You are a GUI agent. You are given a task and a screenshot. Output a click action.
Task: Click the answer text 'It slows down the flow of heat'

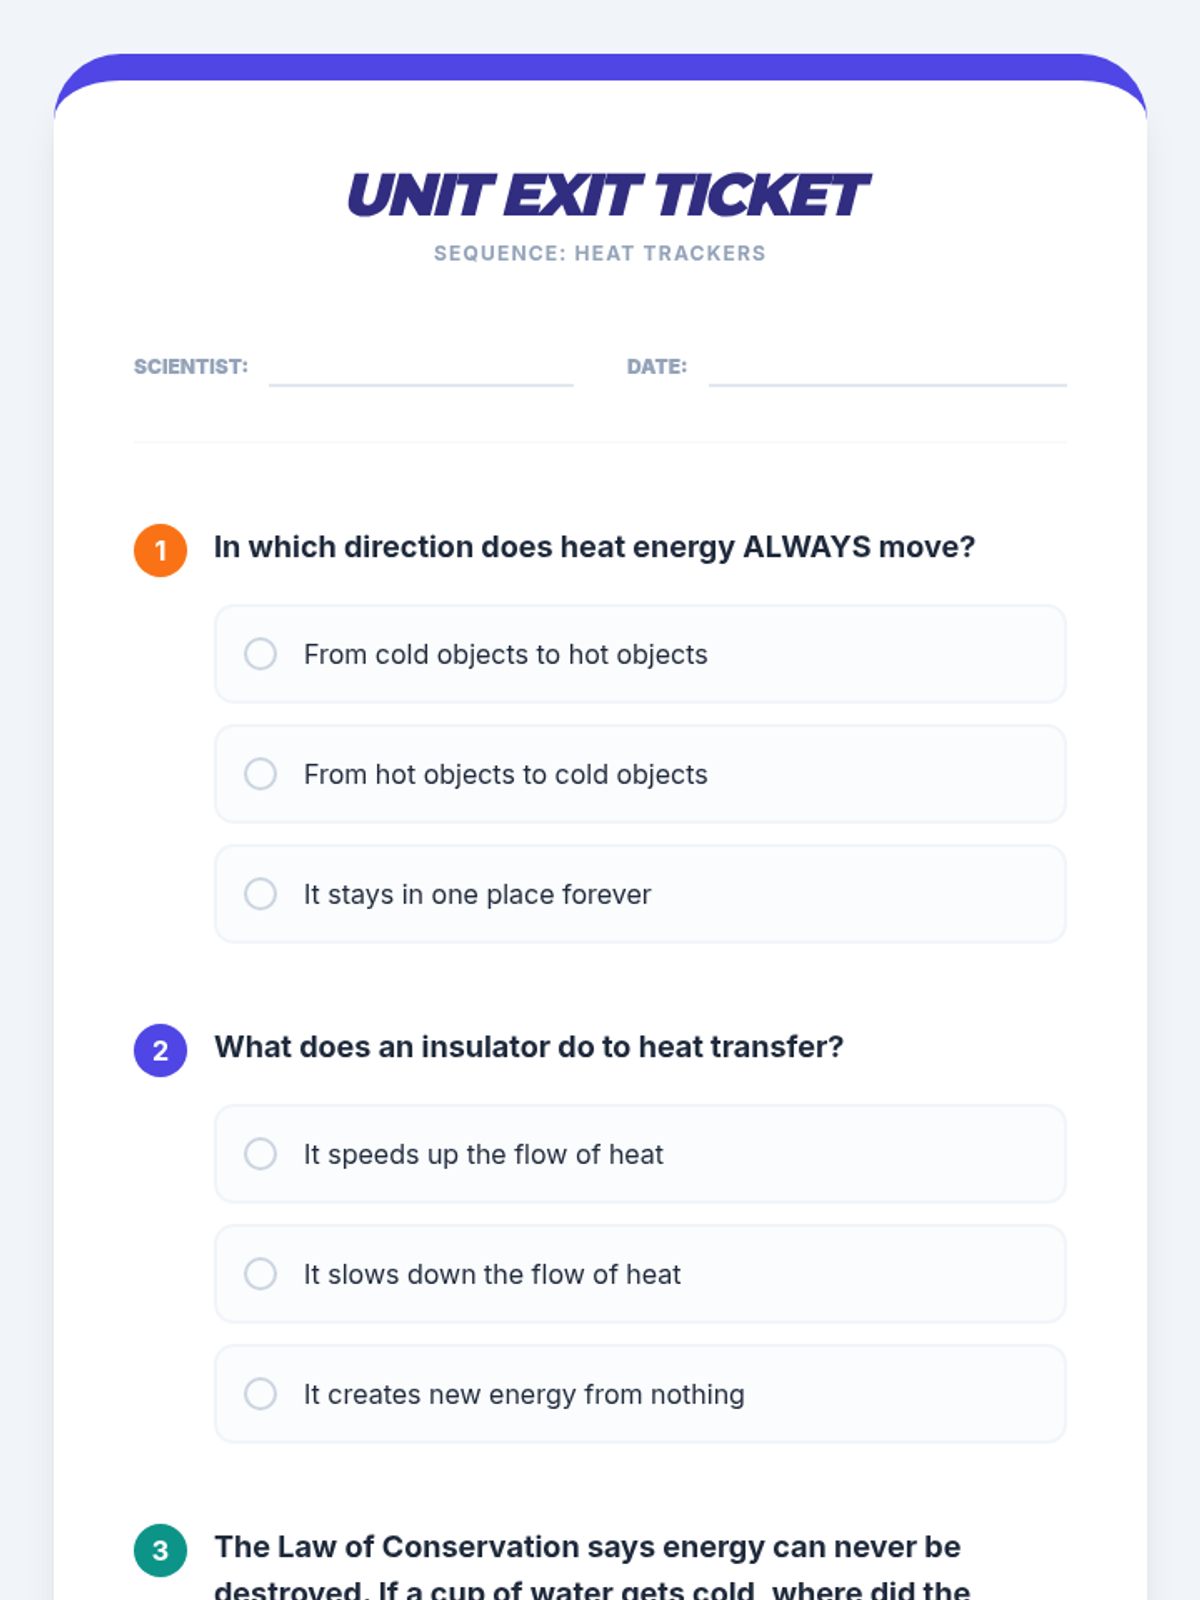coord(492,1274)
